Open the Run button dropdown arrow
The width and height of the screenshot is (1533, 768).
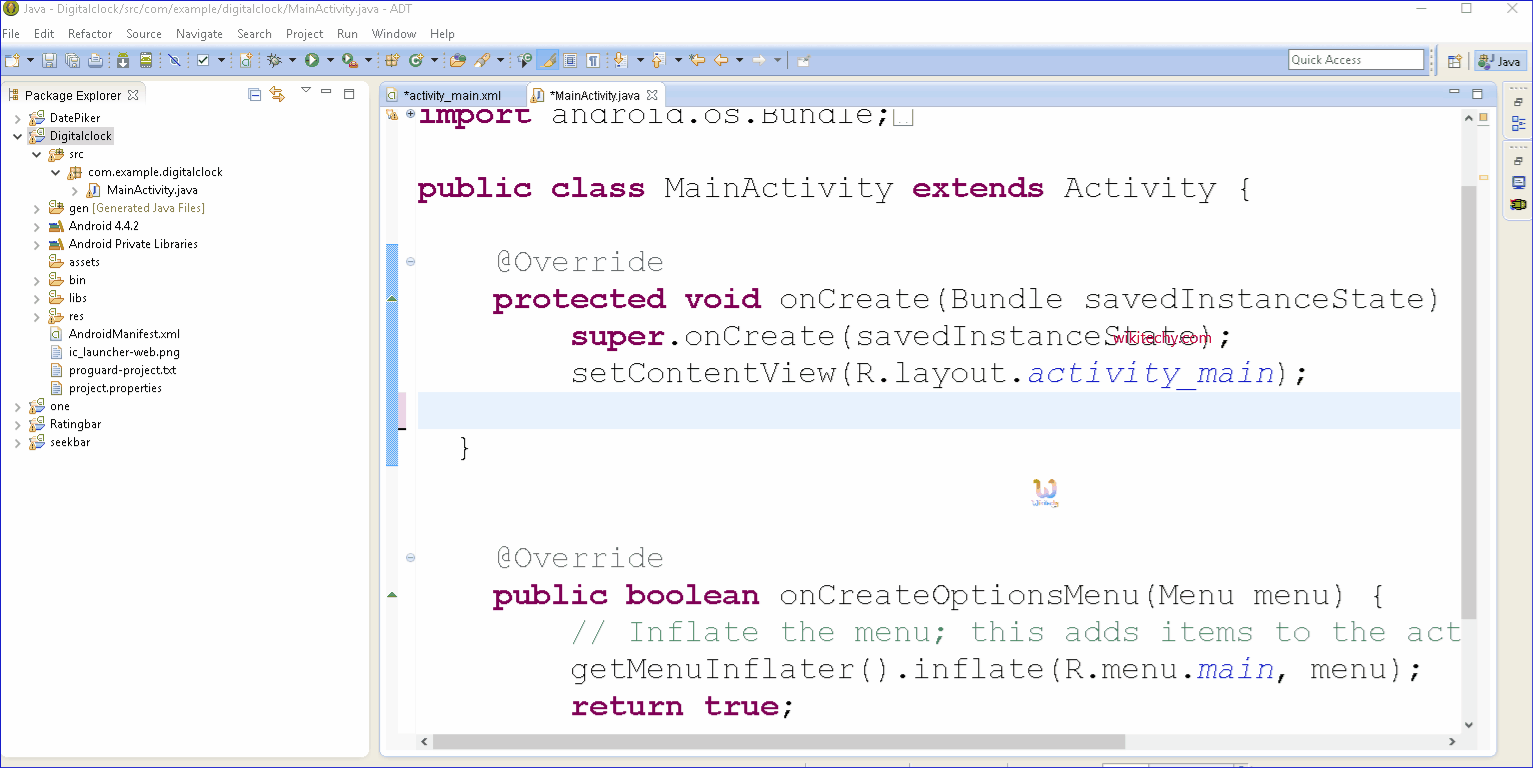[329, 61]
